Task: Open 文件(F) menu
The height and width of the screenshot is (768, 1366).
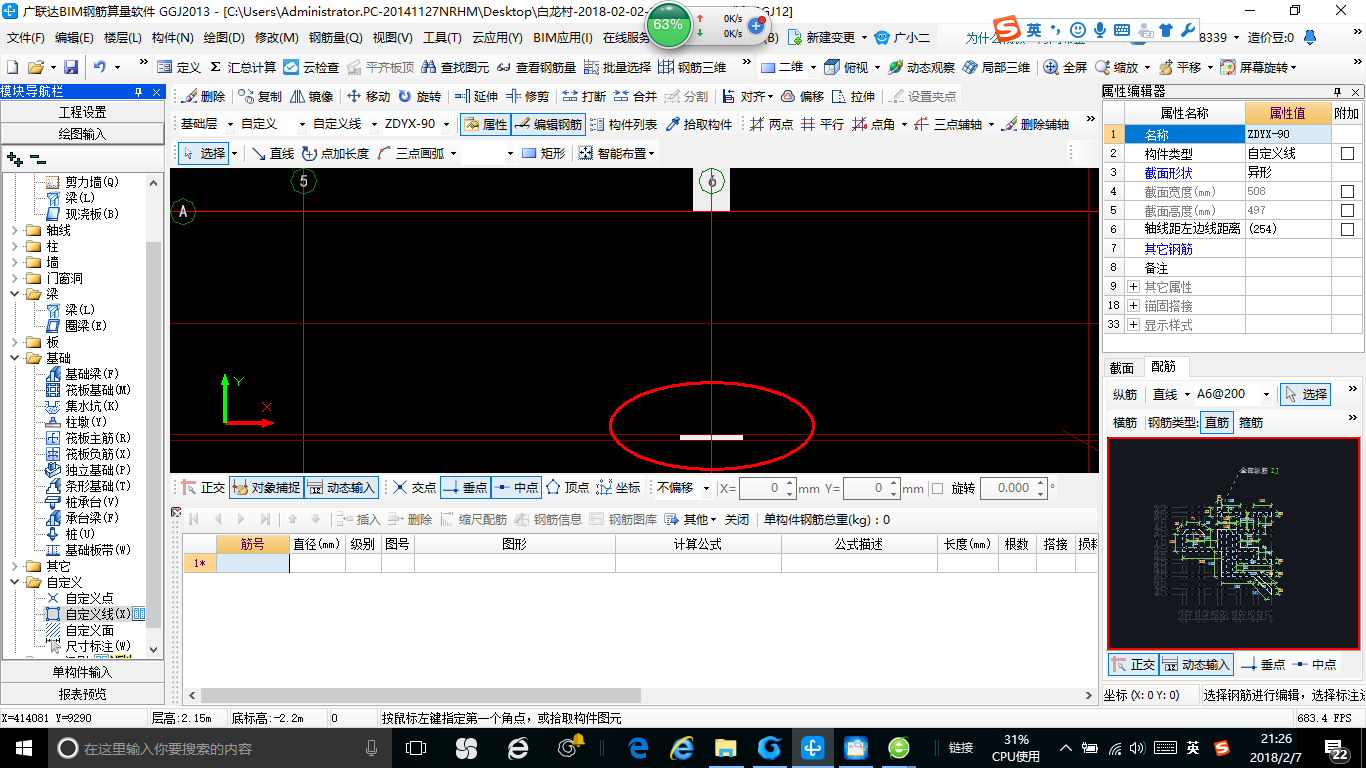Action: pyautogui.click(x=26, y=38)
